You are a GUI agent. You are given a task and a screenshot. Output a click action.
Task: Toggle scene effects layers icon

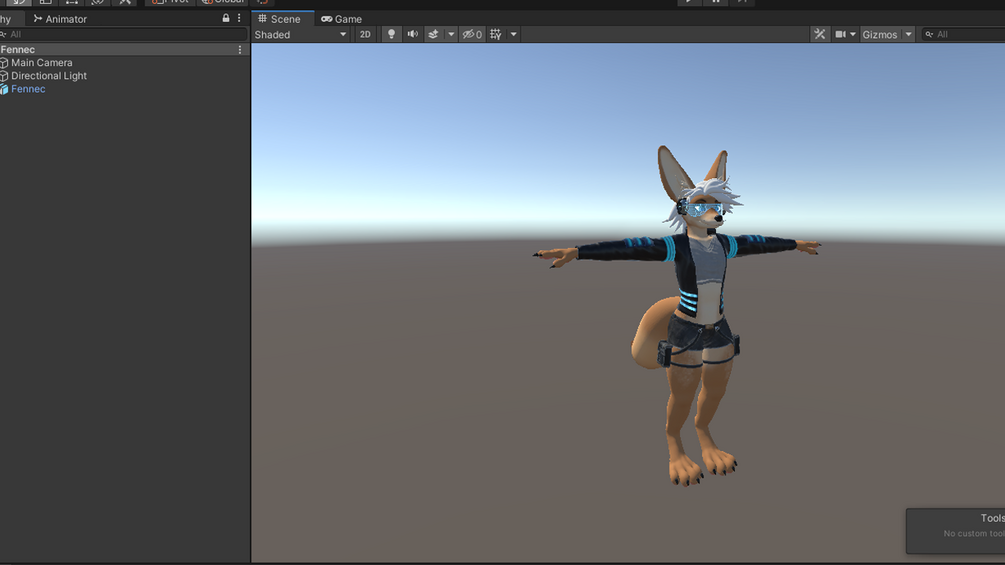(x=433, y=35)
